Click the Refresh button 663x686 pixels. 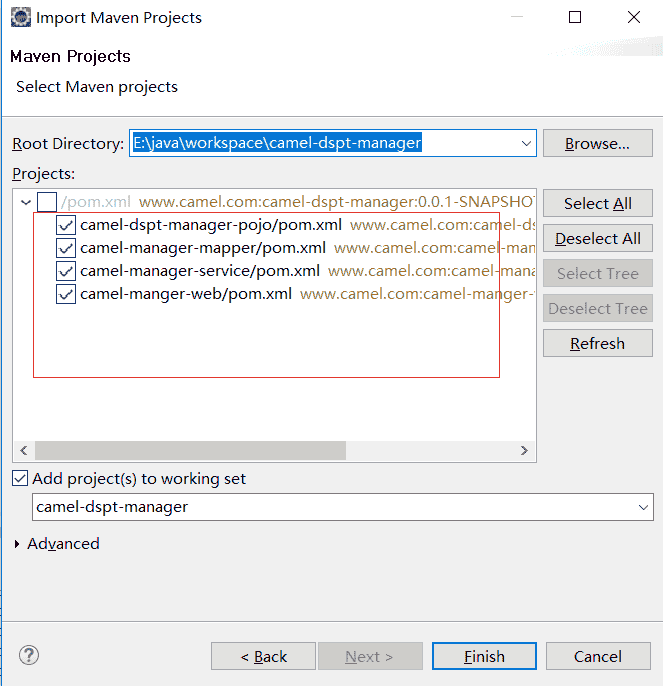[598, 343]
